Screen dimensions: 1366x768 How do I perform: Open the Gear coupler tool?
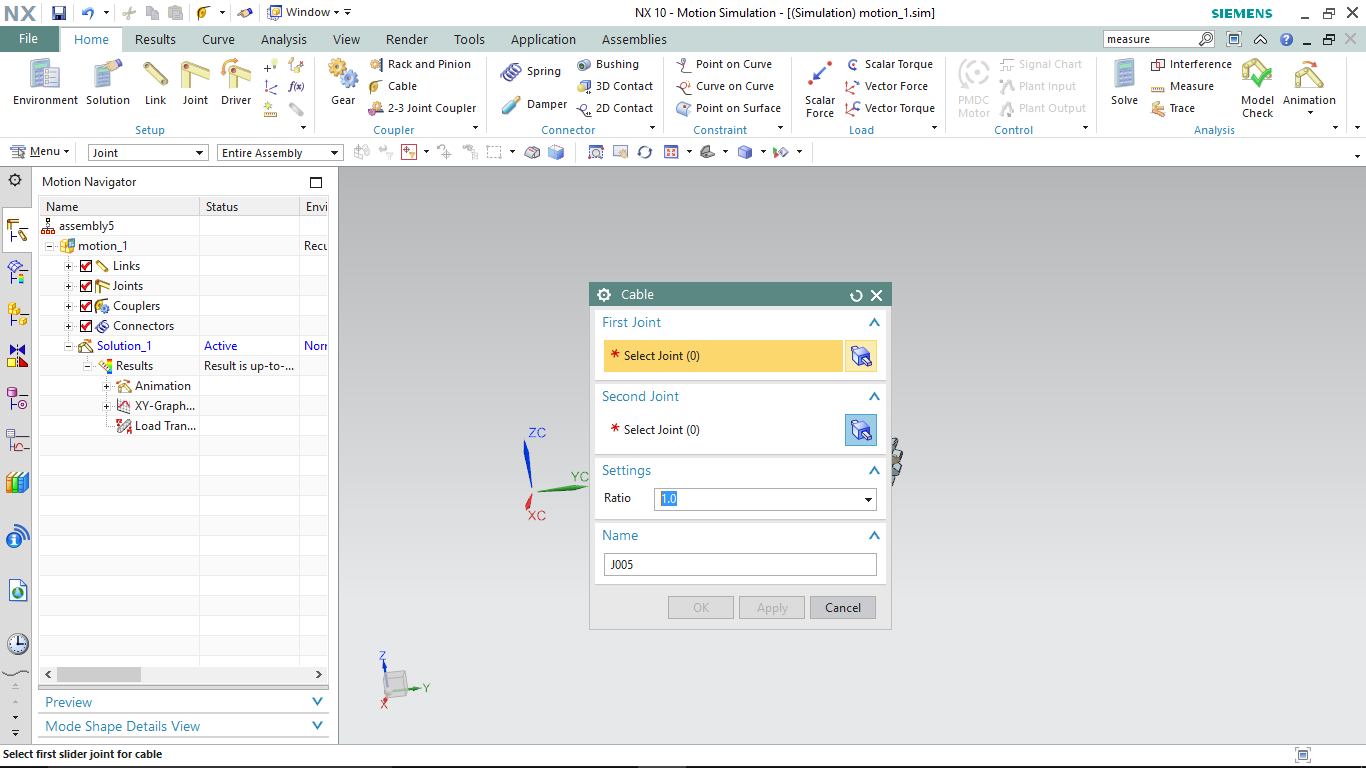(x=343, y=82)
